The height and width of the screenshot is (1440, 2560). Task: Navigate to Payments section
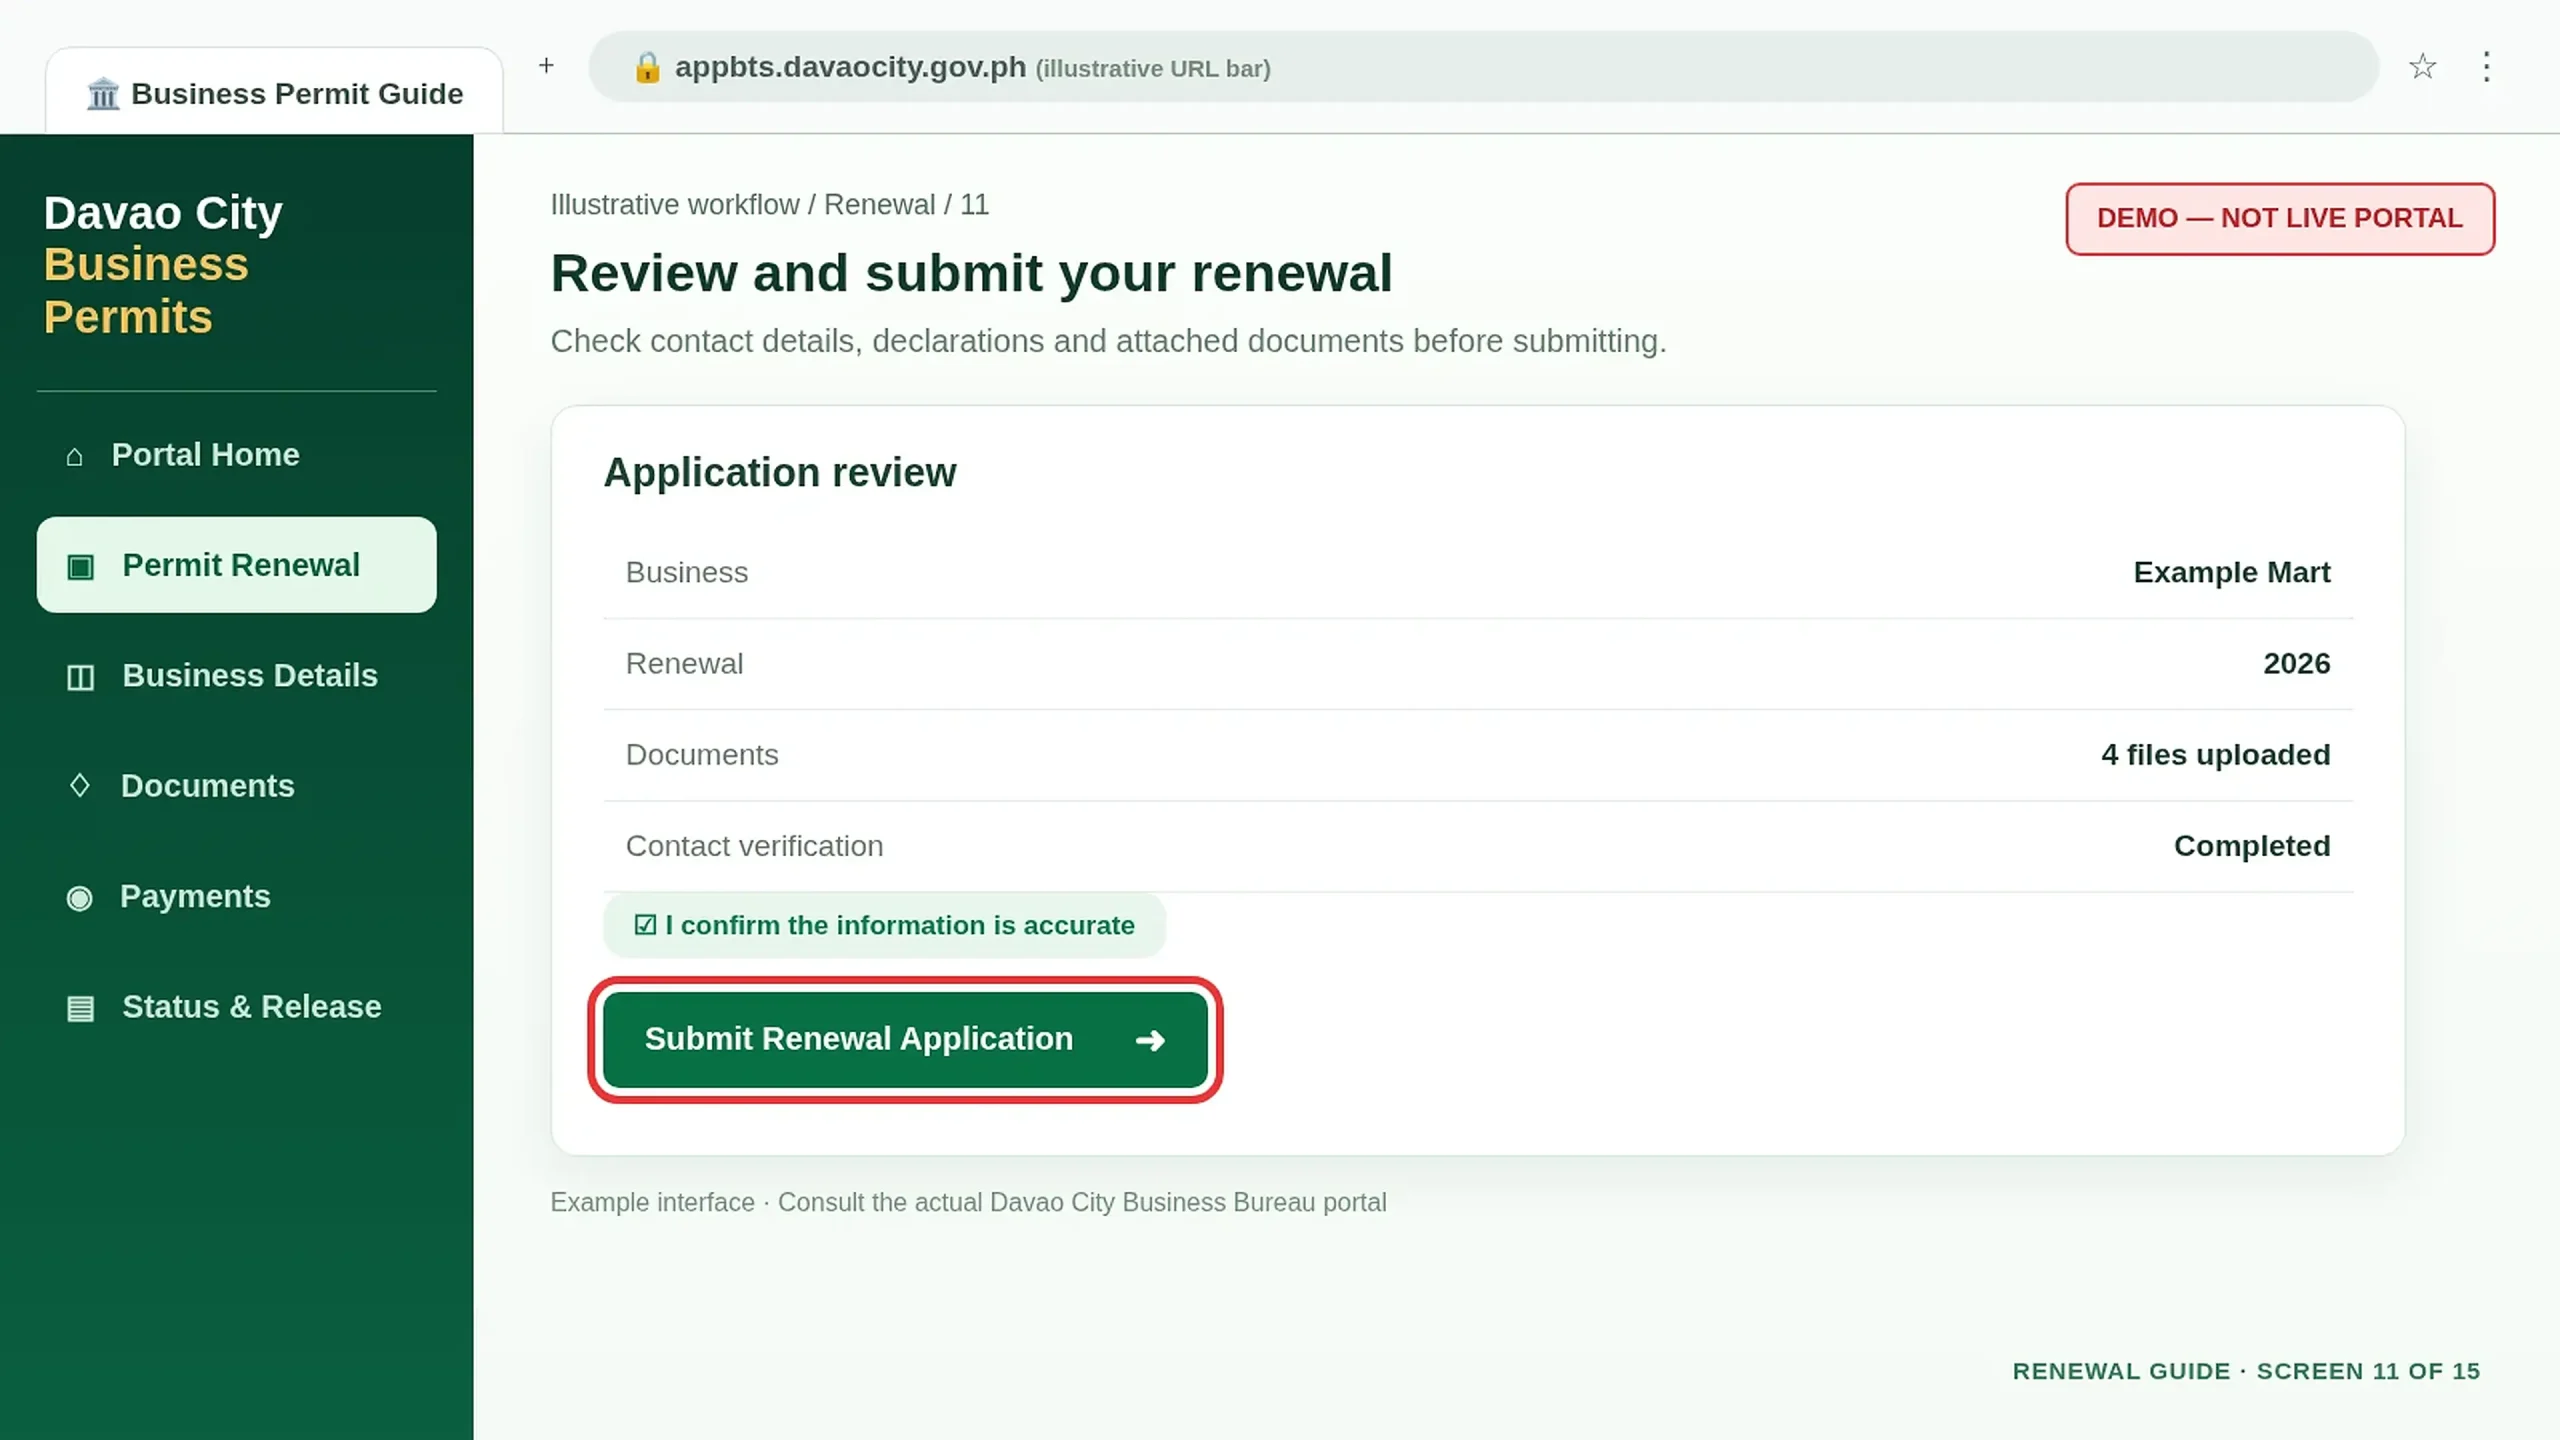point(237,896)
